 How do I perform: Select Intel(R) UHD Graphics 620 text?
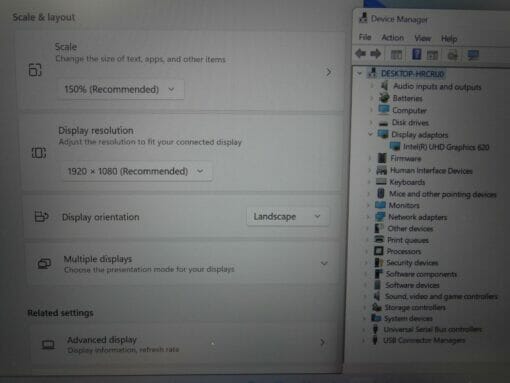[446, 147]
